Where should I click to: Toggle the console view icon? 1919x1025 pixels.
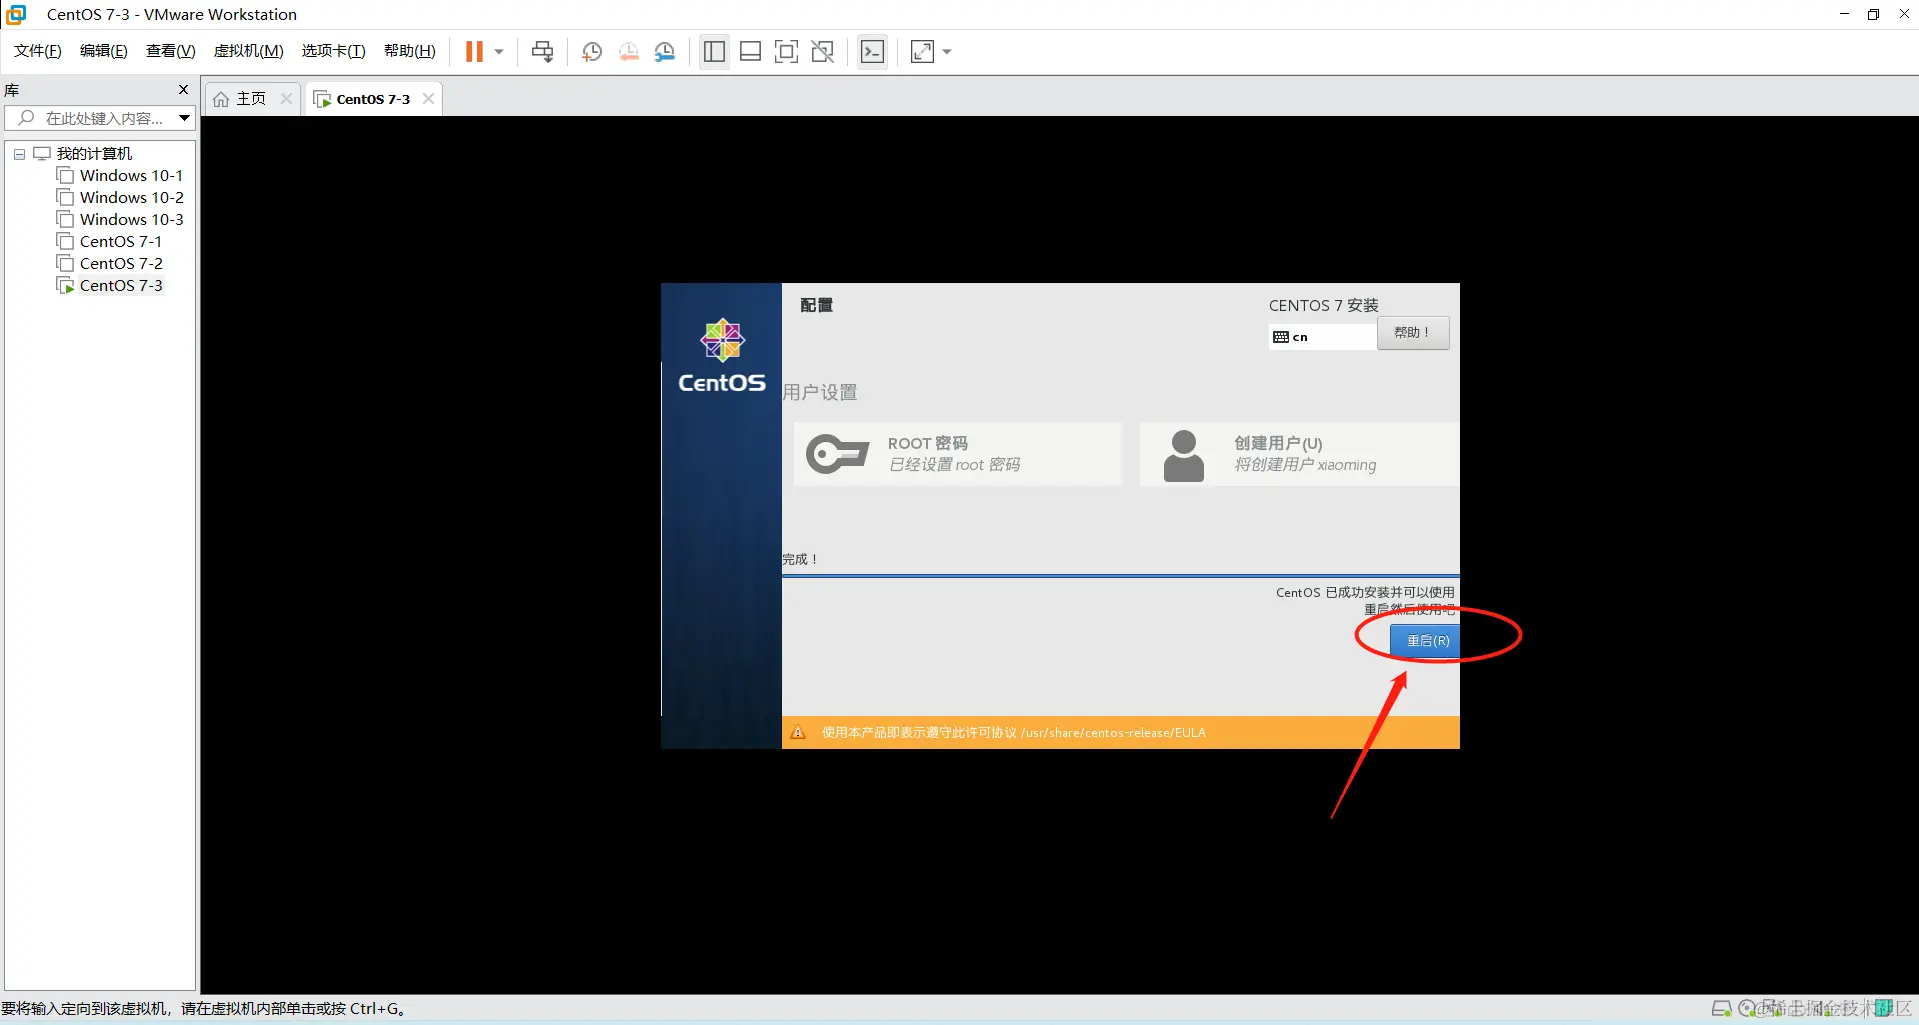click(x=873, y=52)
